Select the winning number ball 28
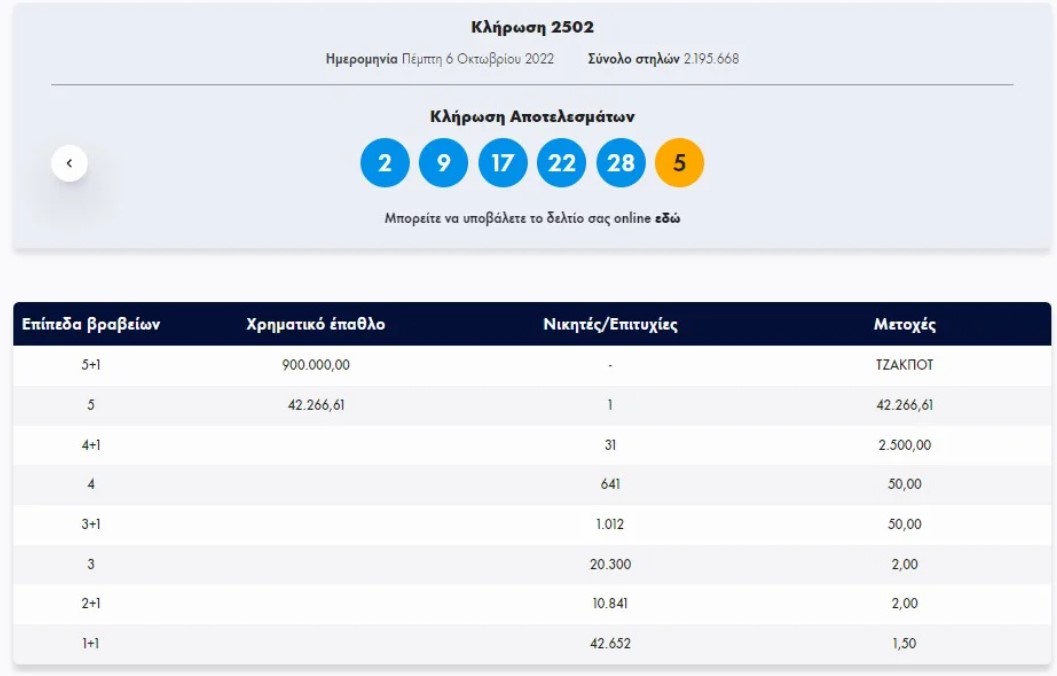This screenshot has height=676, width=1057. (x=621, y=162)
